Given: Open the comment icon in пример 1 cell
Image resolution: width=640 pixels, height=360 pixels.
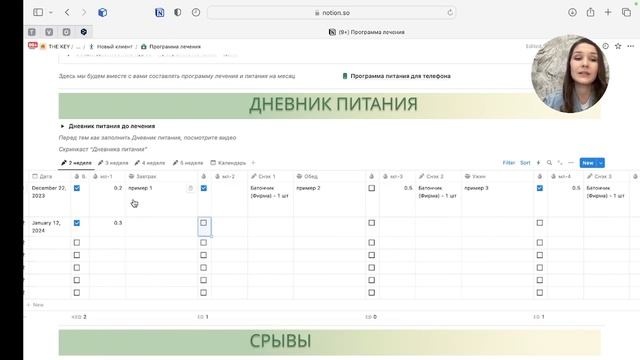Looking at the screenshot, I should click(190, 188).
